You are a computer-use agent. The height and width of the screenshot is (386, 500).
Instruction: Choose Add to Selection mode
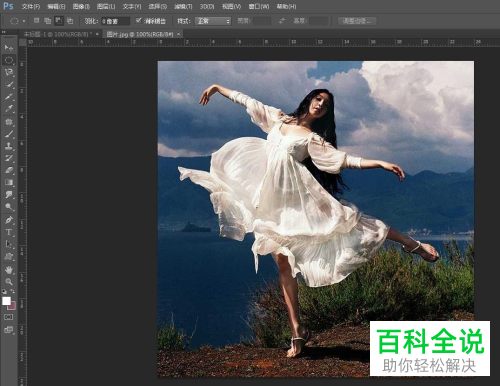coord(48,21)
